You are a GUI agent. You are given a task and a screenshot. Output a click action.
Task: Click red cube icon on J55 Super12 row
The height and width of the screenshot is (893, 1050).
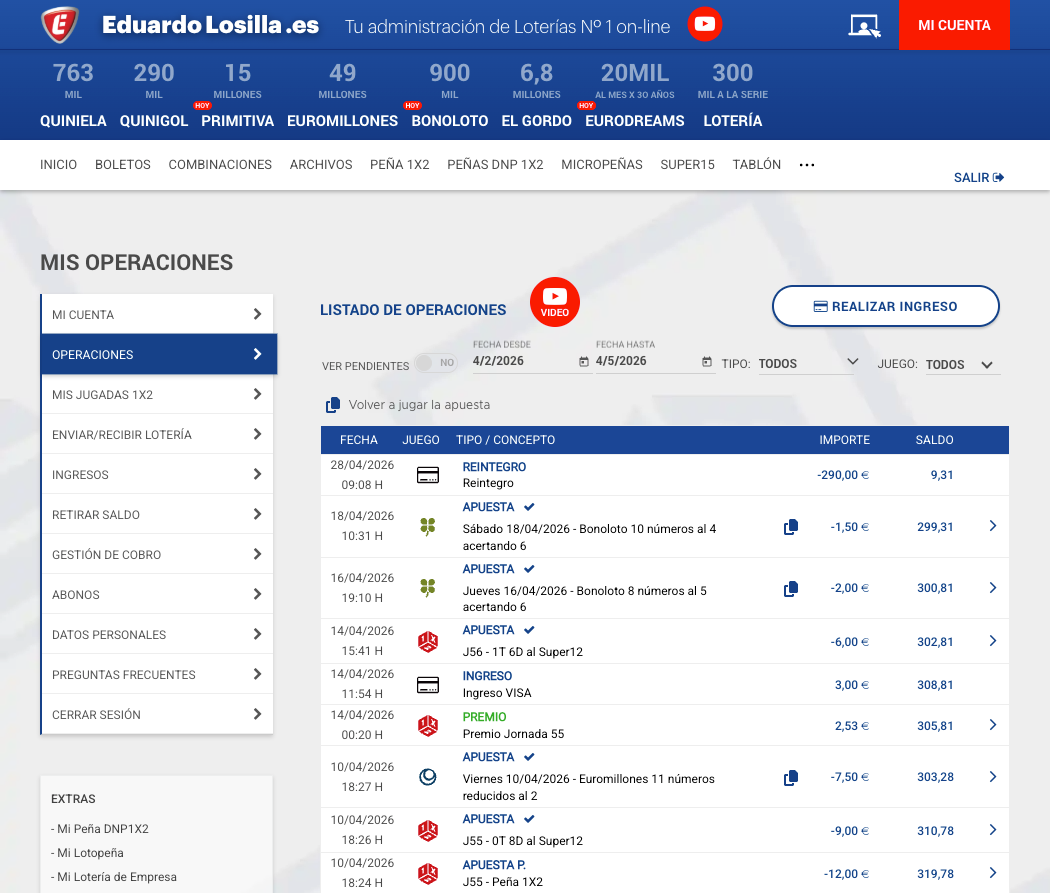click(x=428, y=831)
